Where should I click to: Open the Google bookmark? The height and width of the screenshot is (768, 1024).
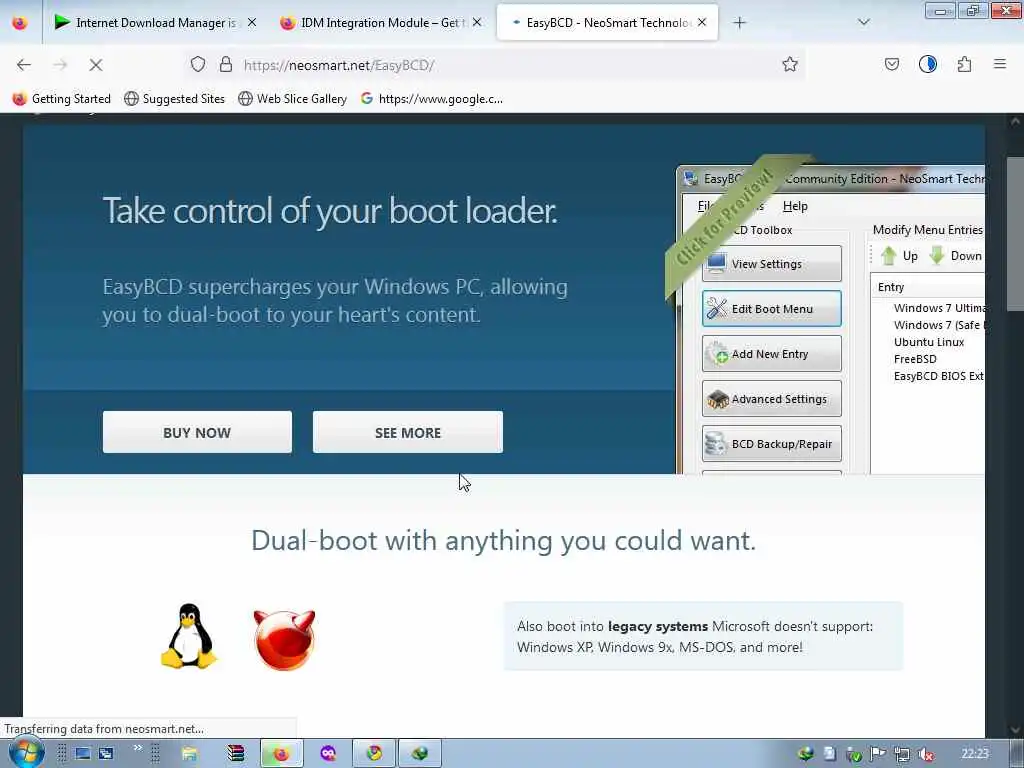click(432, 99)
